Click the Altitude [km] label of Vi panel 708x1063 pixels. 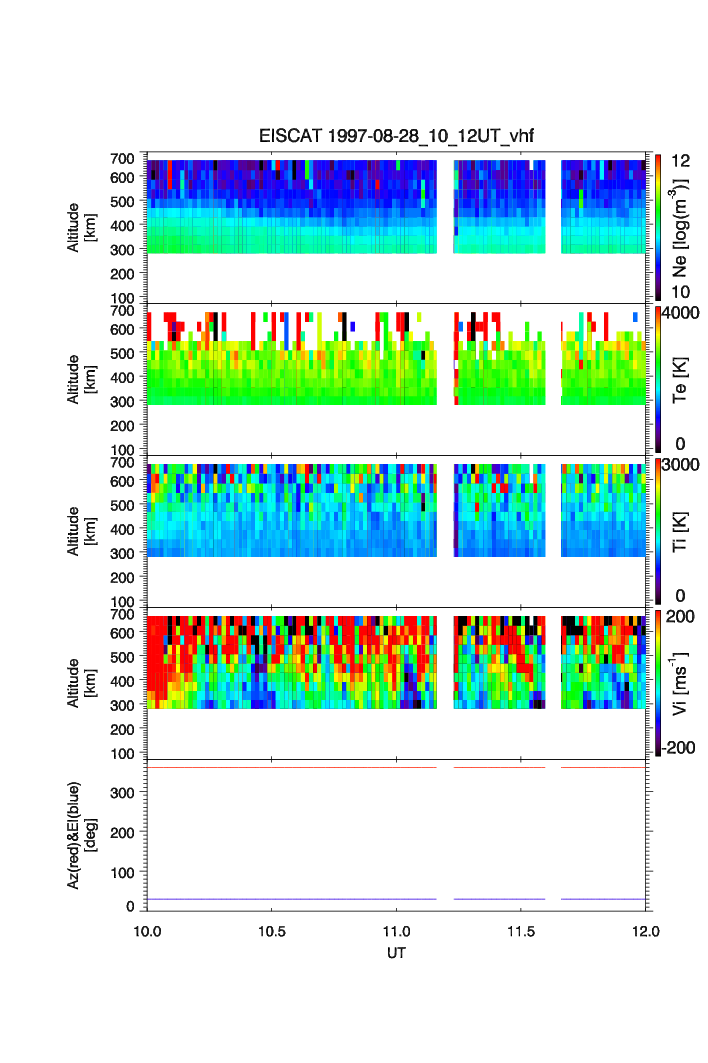[82, 683]
